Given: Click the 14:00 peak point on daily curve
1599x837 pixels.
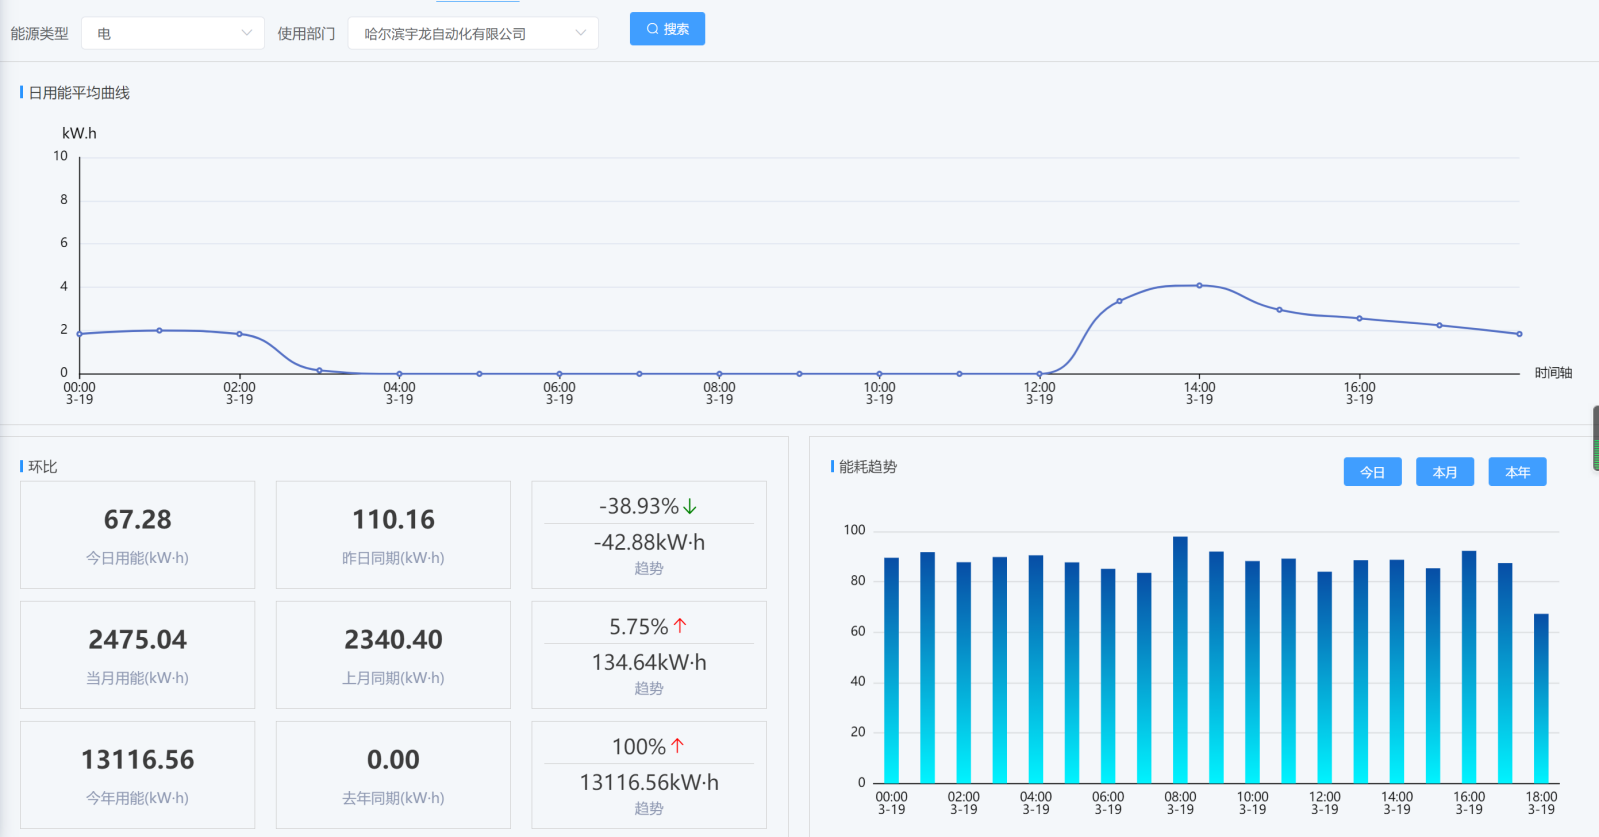Looking at the screenshot, I should (x=1199, y=286).
